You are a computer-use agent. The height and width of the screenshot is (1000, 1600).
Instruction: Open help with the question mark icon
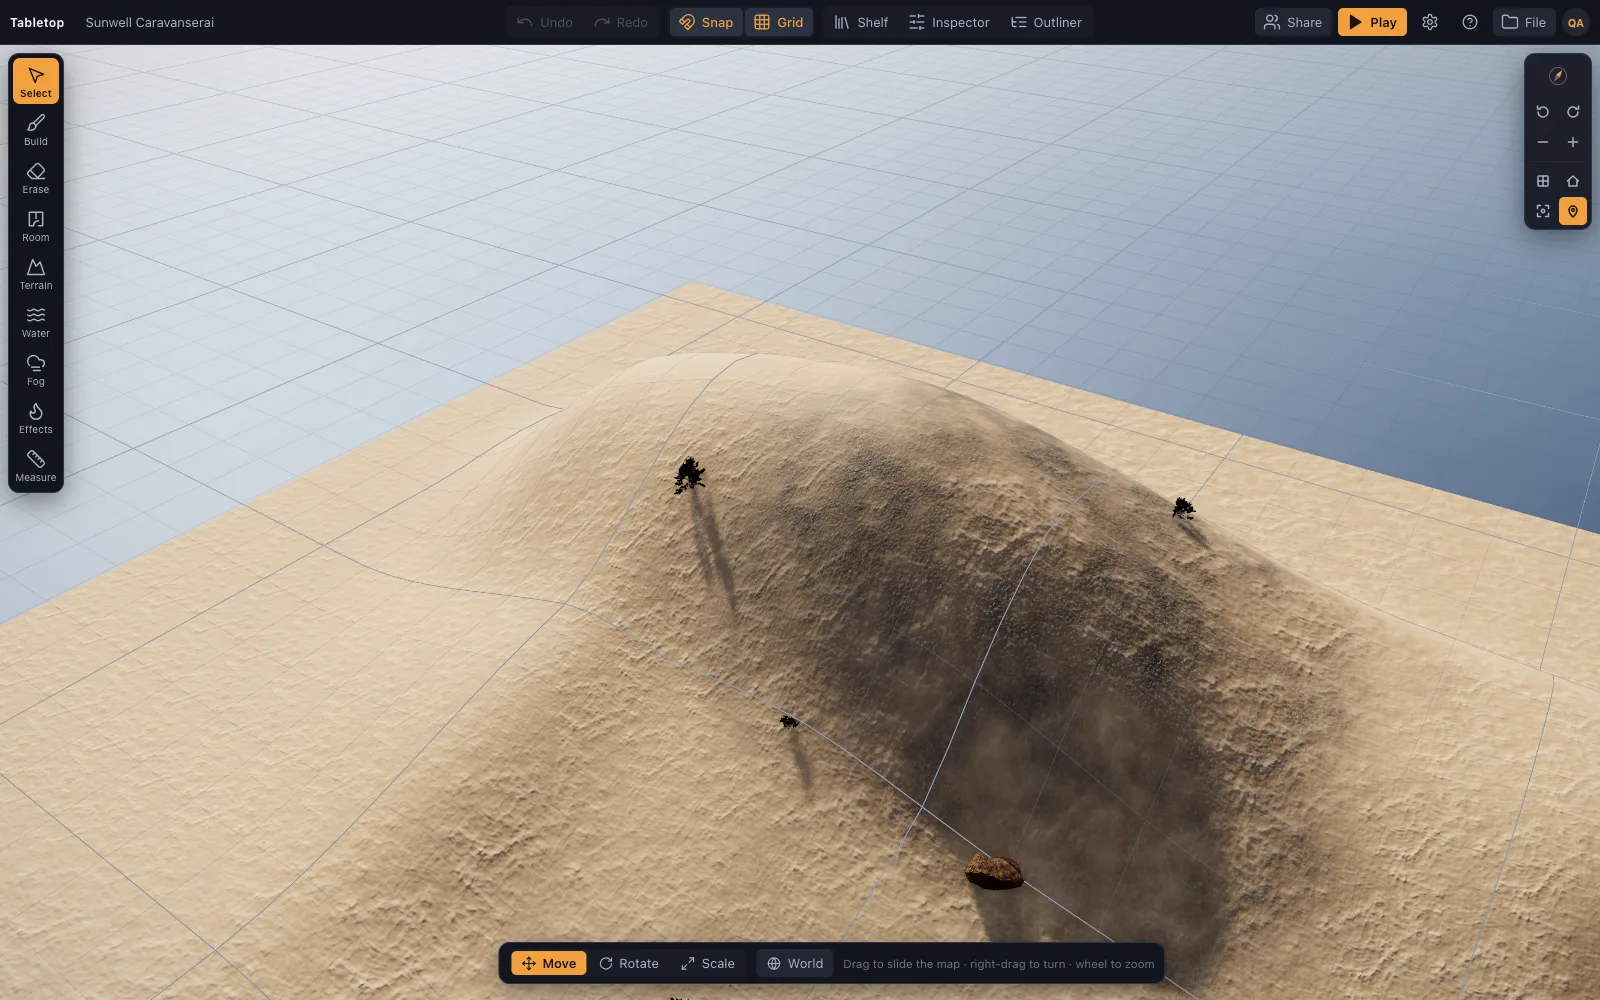point(1470,22)
